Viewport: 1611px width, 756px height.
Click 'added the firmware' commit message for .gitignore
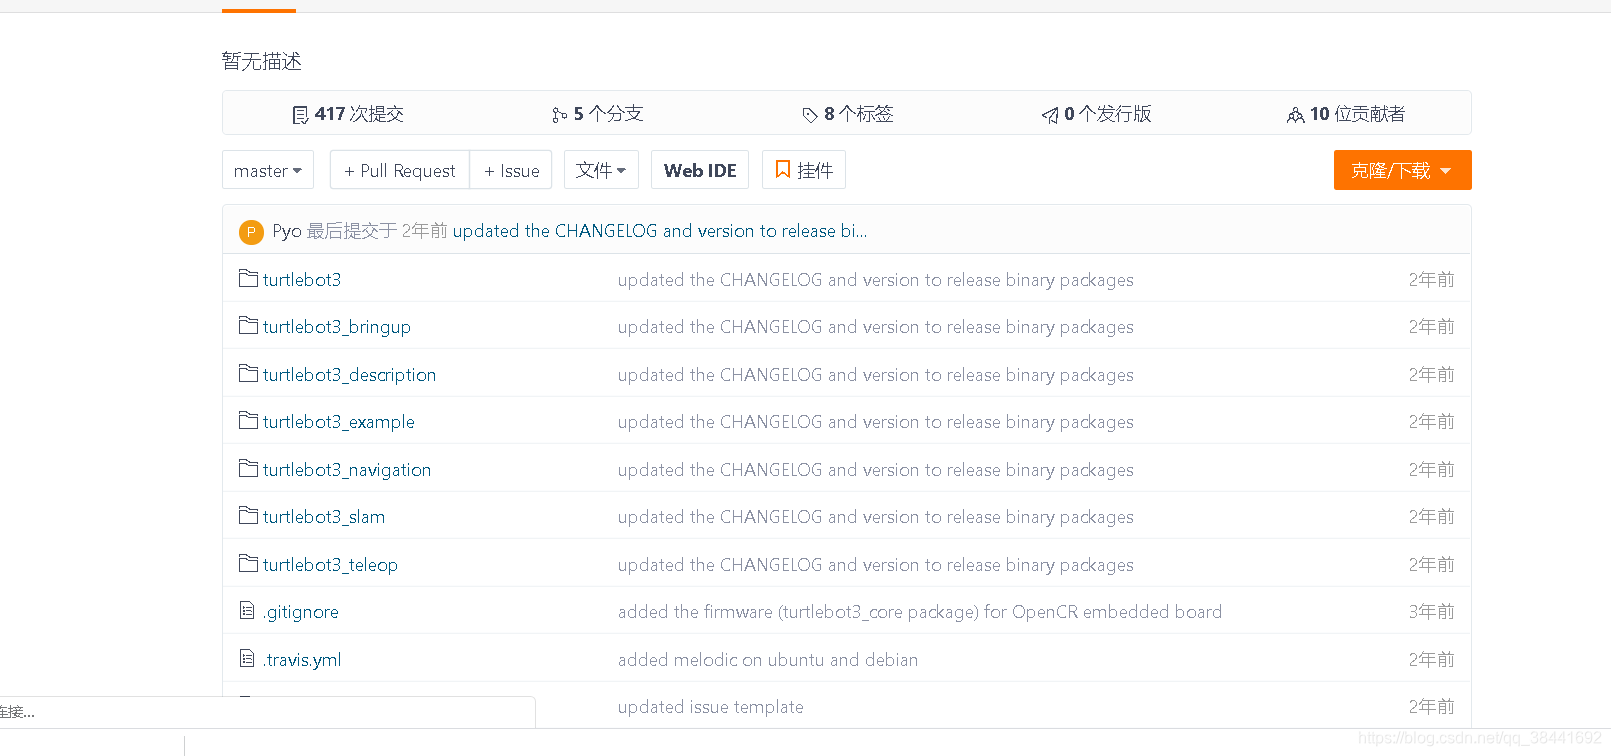click(920, 612)
